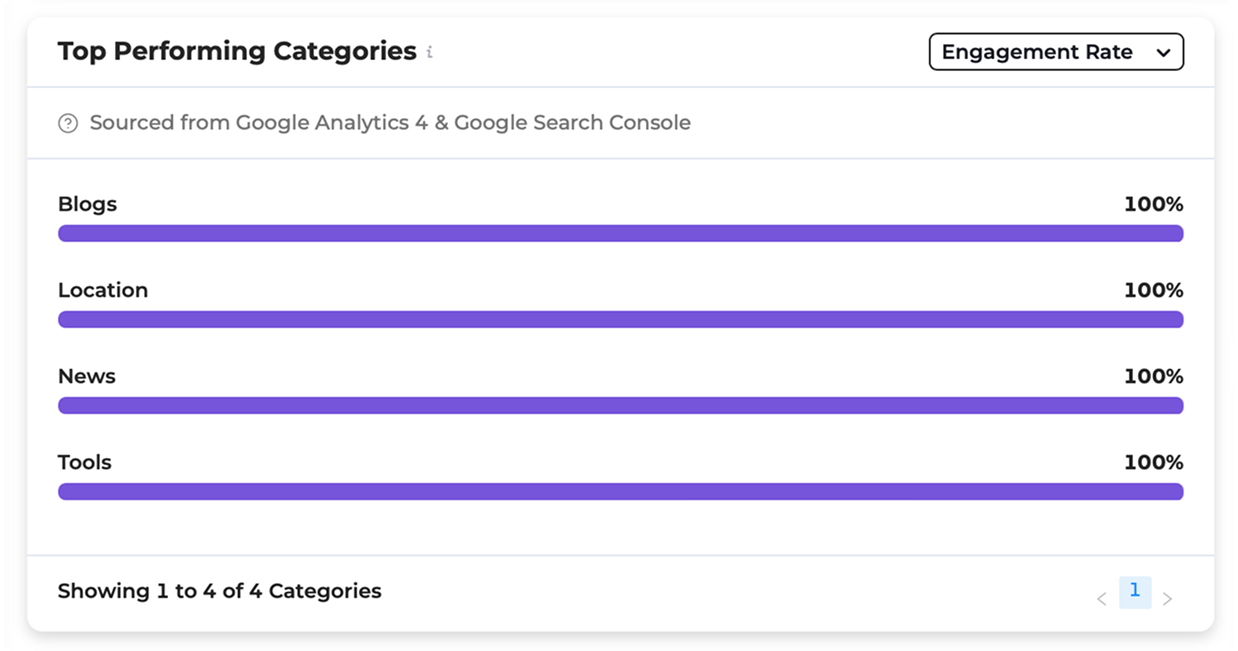Click the Top Performing Categories heading

pyautogui.click(x=237, y=51)
